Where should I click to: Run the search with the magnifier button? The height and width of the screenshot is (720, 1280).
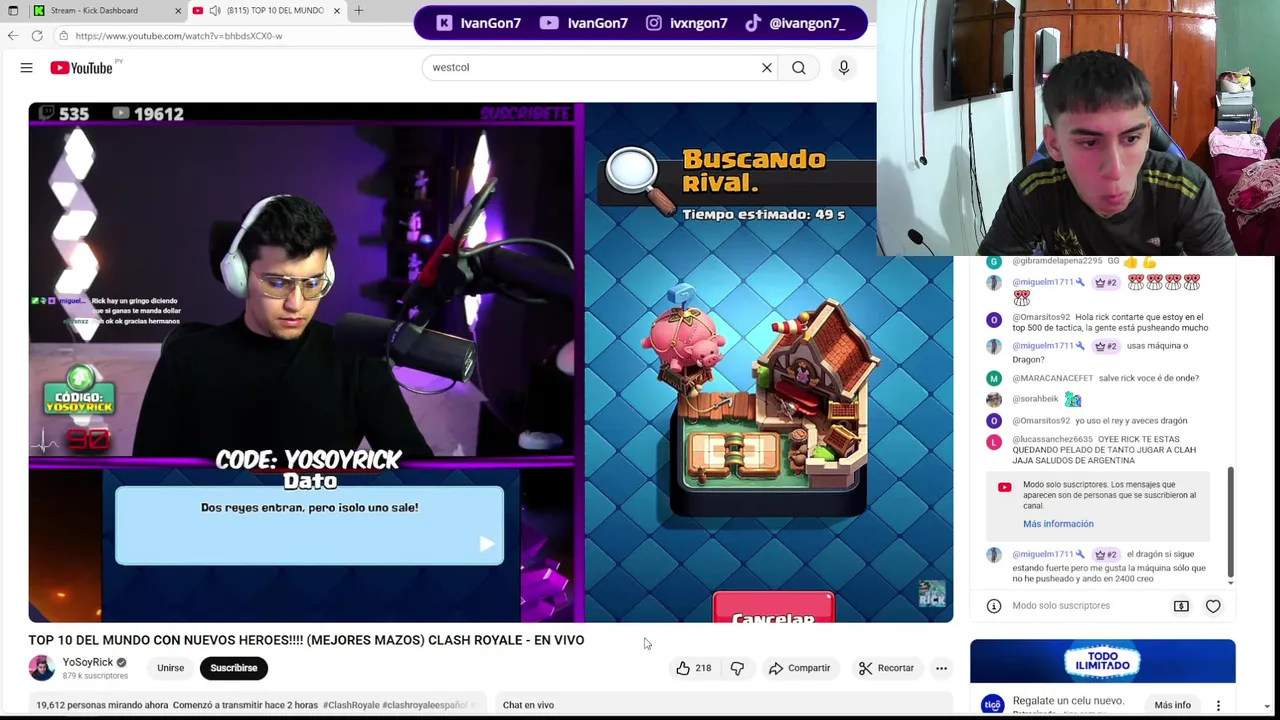(799, 67)
